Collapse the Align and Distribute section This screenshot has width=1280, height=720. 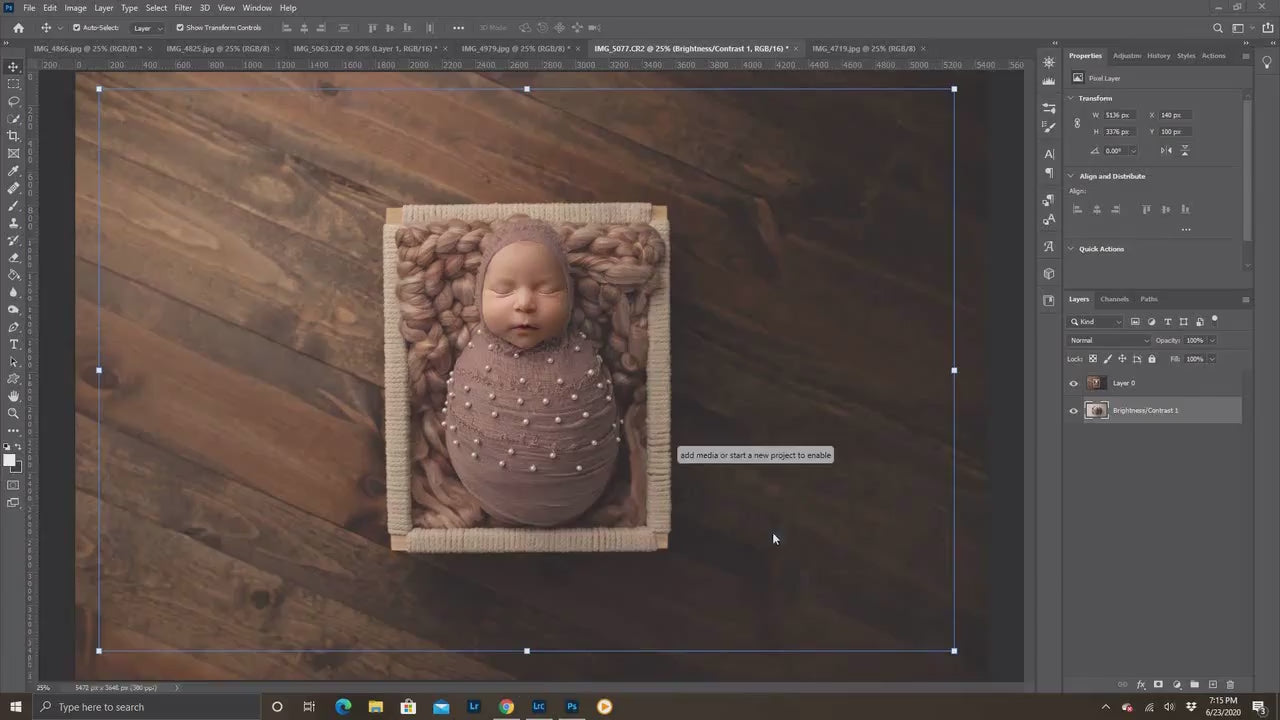[1071, 176]
